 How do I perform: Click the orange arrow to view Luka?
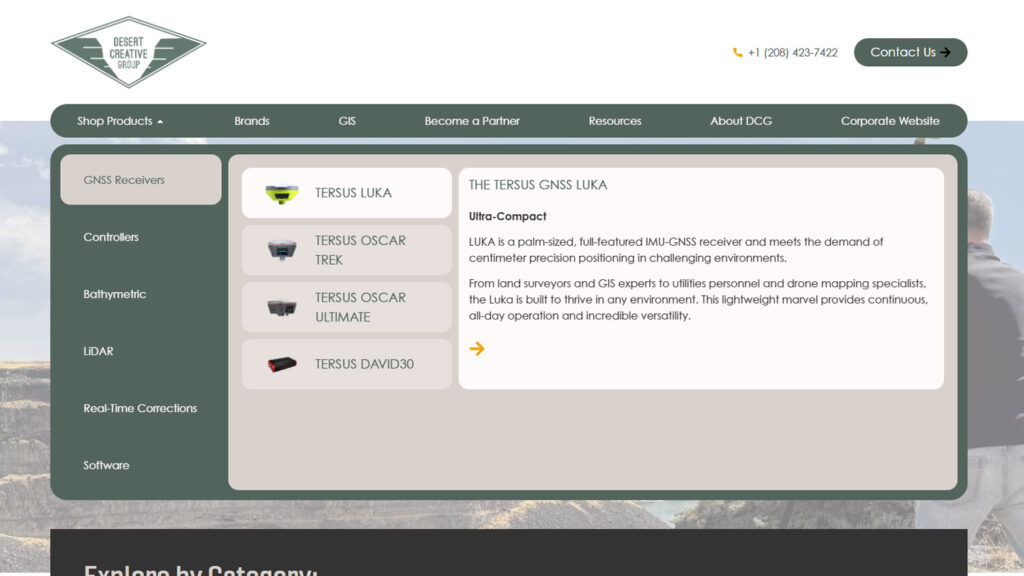pyautogui.click(x=477, y=349)
